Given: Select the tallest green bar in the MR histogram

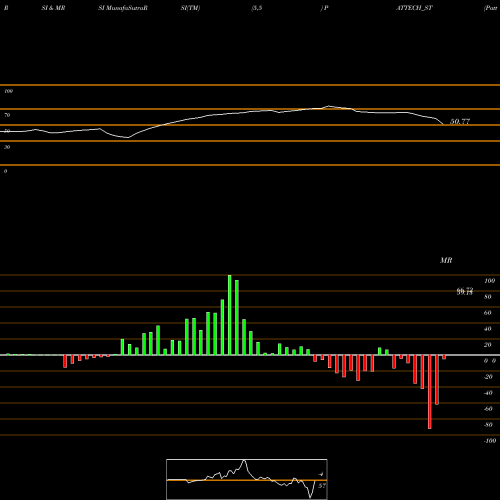Looking at the screenshot, I should [x=230, y=315].
